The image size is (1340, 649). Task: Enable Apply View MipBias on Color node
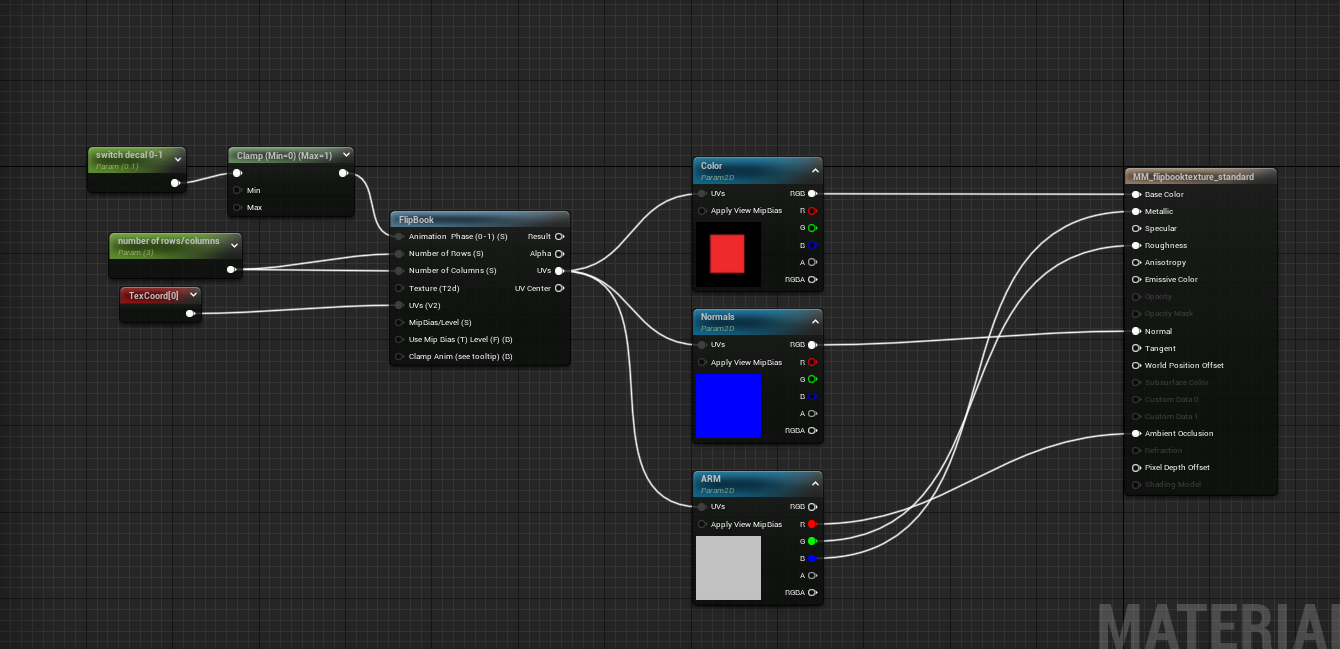pyautogui.click(x=701, y=210)
